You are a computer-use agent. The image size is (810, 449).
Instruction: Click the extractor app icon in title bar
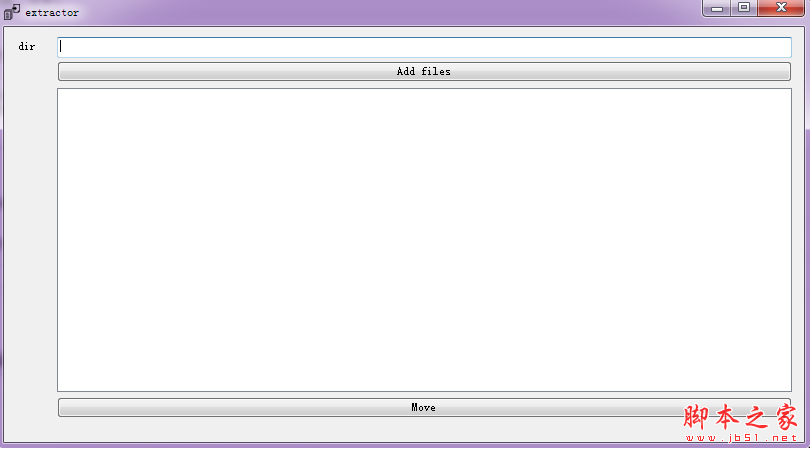(12, 12)
